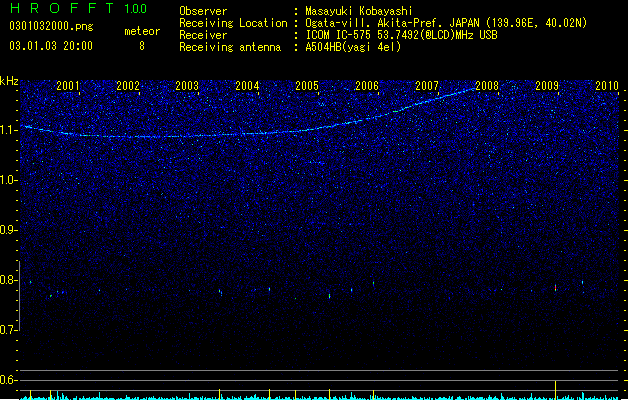Click the 2001 time axis marker
The height and width of the screenshot is (400, 629).
(x=68, y=86)
